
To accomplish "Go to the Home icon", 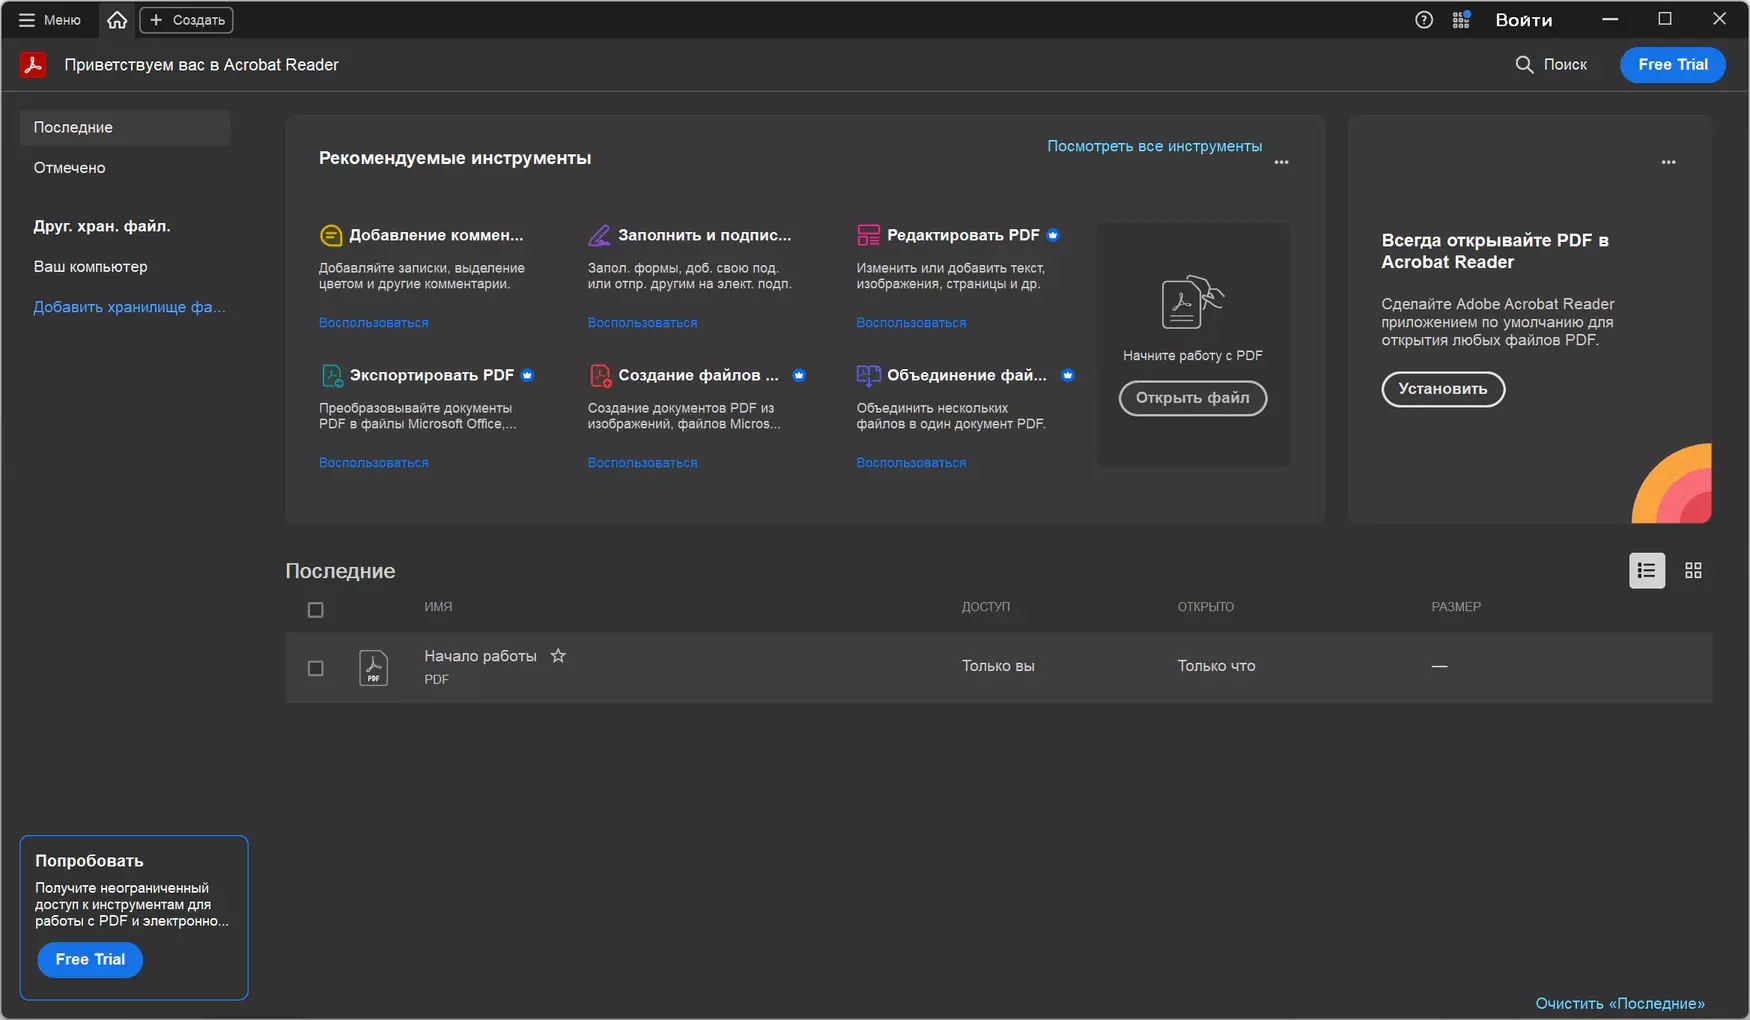I will coord(117,20).
